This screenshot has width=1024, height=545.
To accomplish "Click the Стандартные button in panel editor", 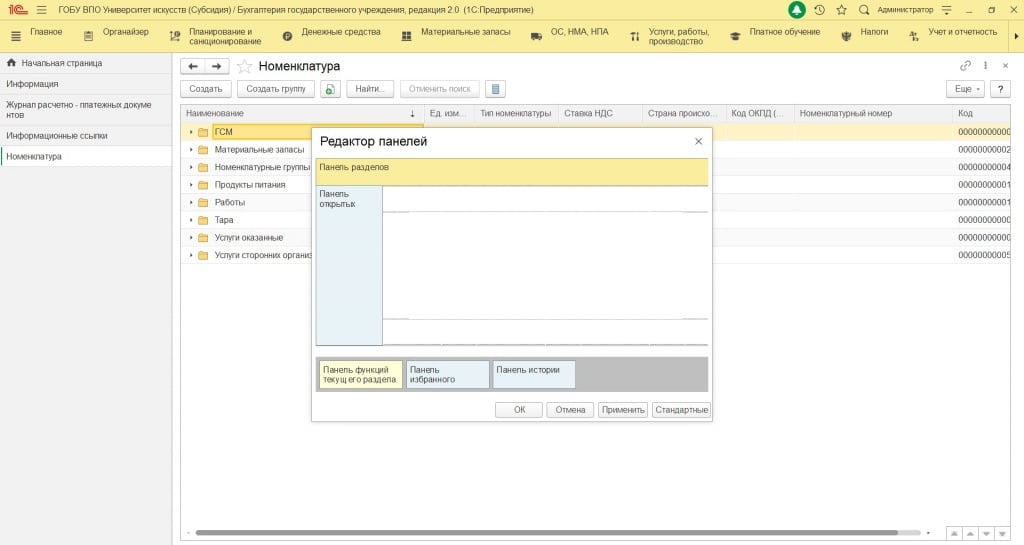I will tap(681, 410).
